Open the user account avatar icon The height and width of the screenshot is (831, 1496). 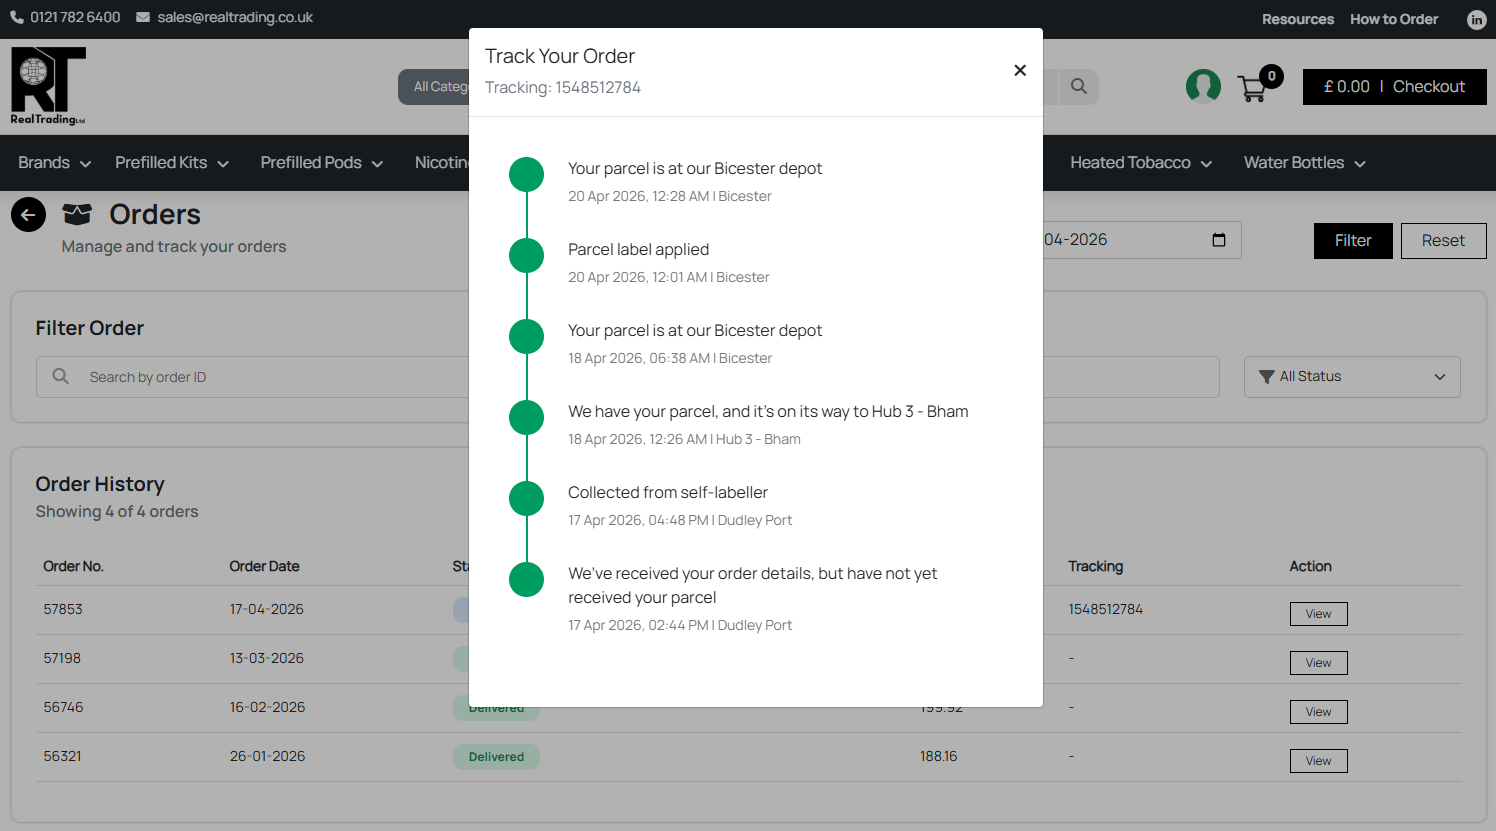[x=1203, y=86]
